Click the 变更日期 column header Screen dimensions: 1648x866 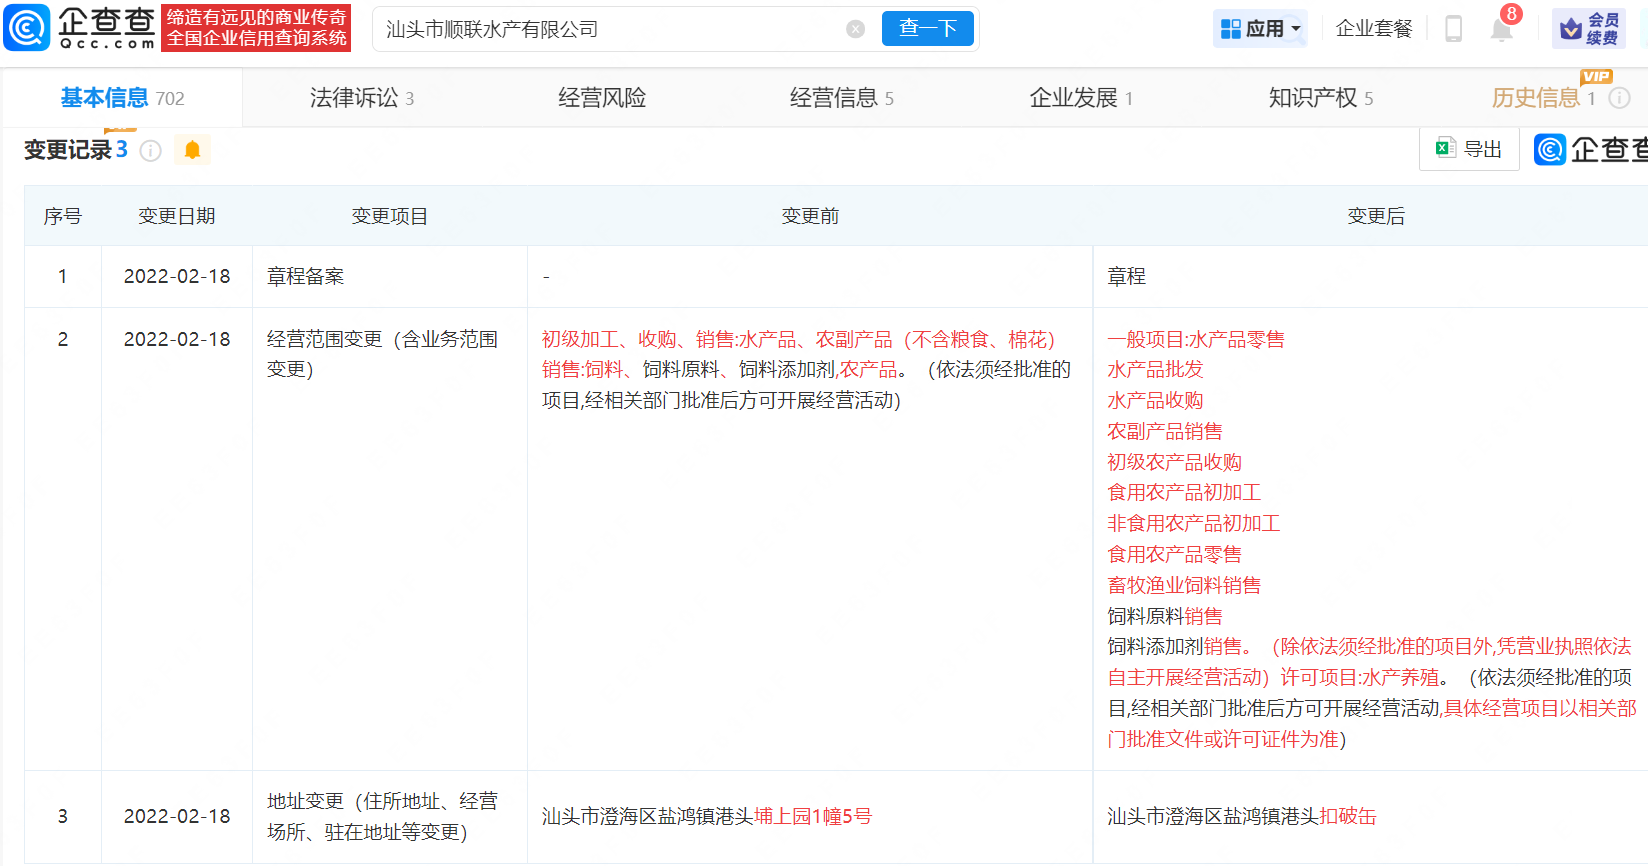pyautogui.click(x=177, y=216)
